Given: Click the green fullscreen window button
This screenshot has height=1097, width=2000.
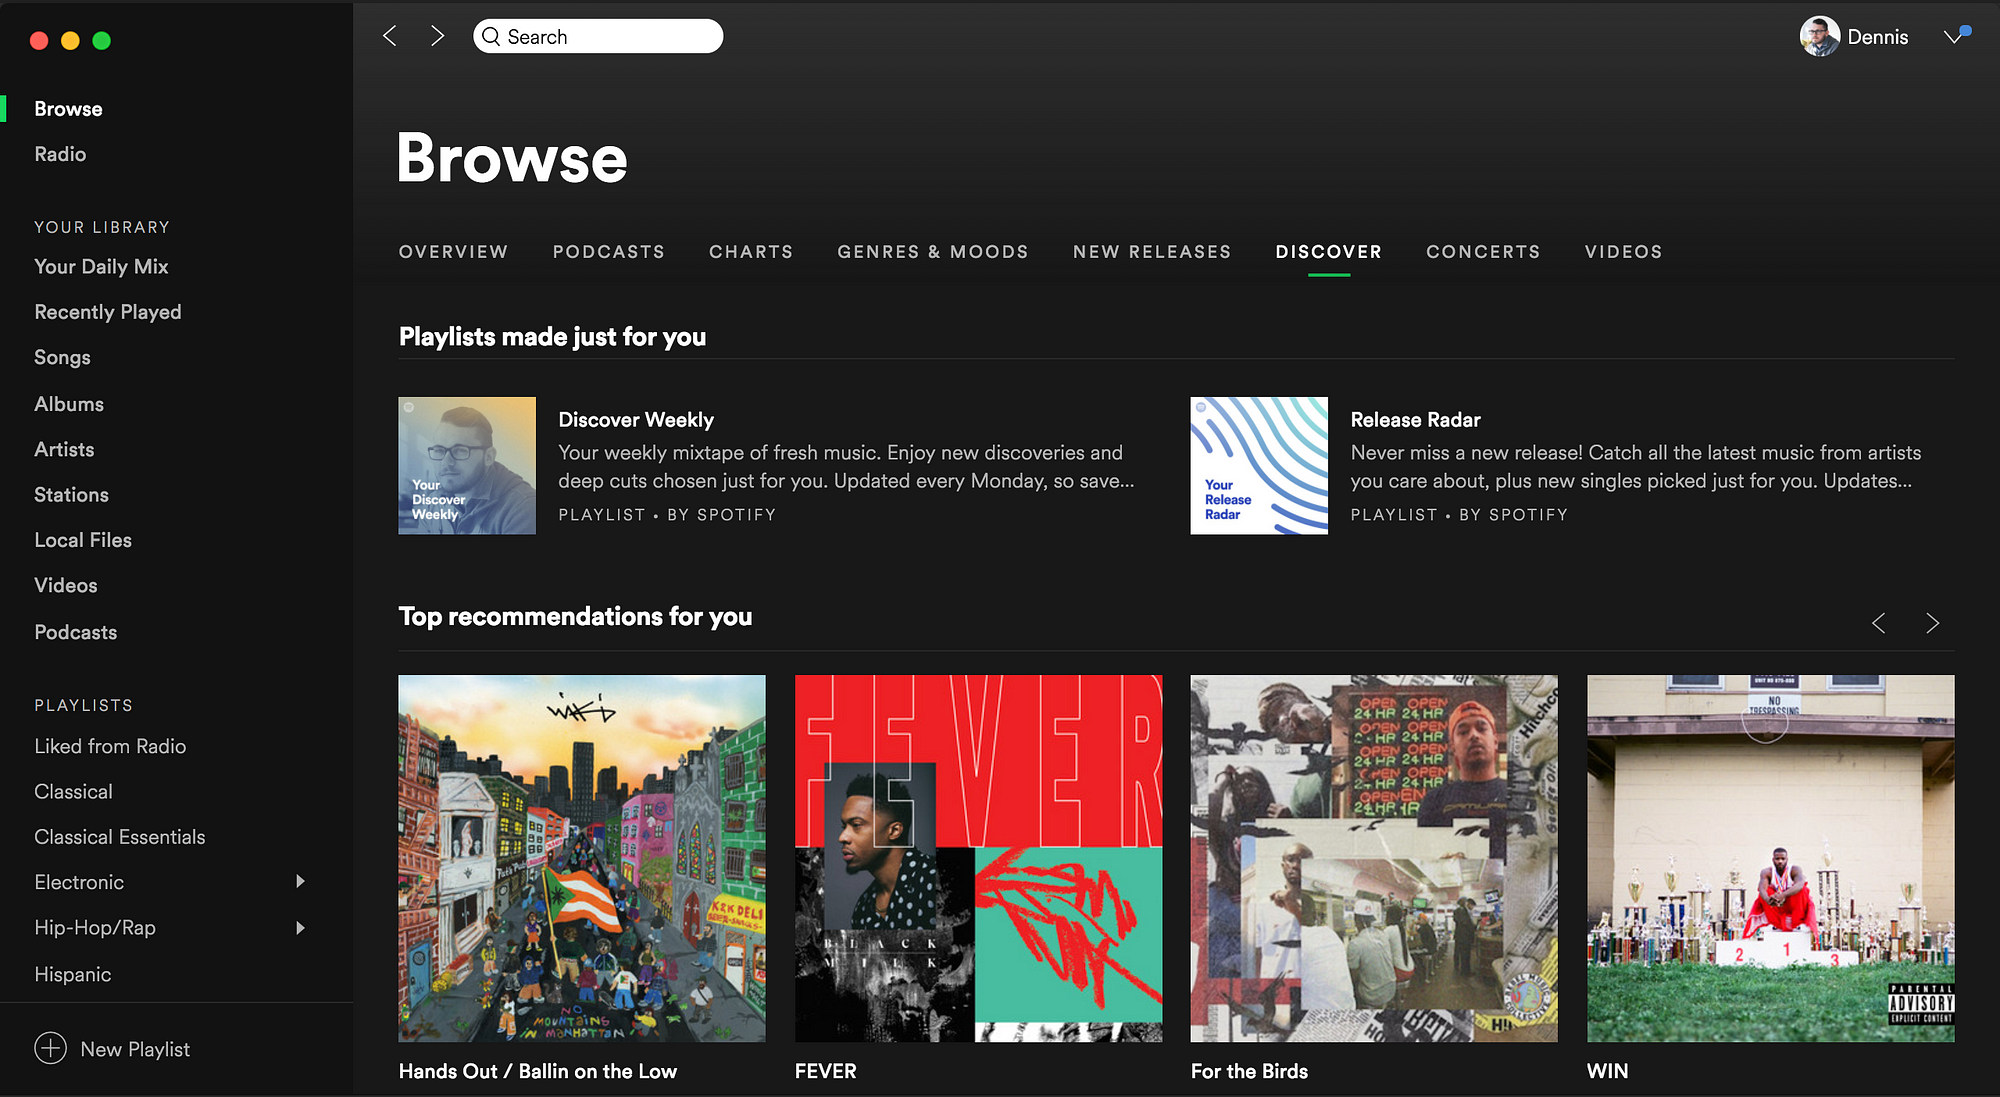Looking at the screenshot, I should (x=101, y=40).
